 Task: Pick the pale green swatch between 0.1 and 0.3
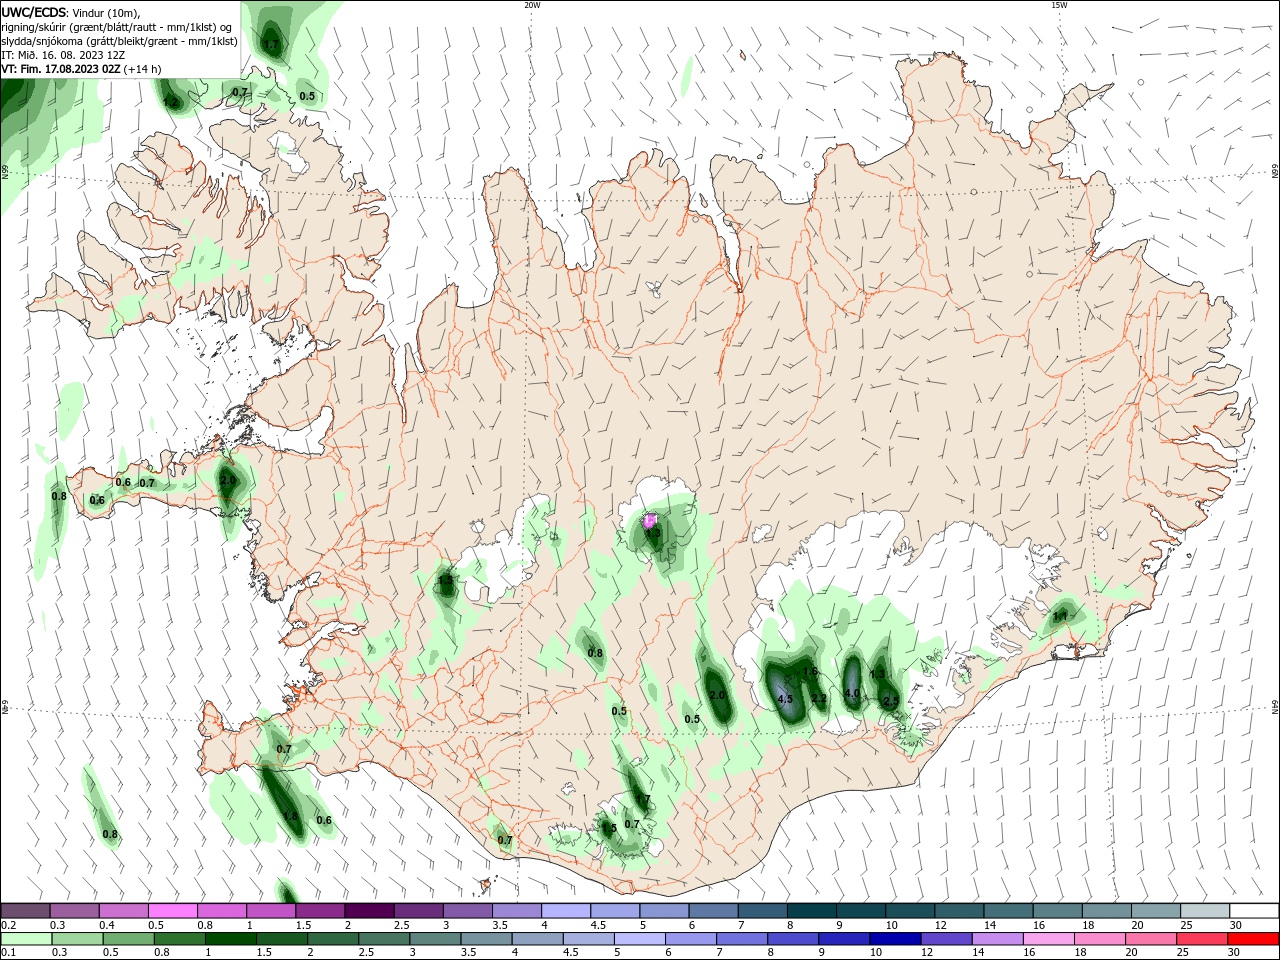coord(26,938)
